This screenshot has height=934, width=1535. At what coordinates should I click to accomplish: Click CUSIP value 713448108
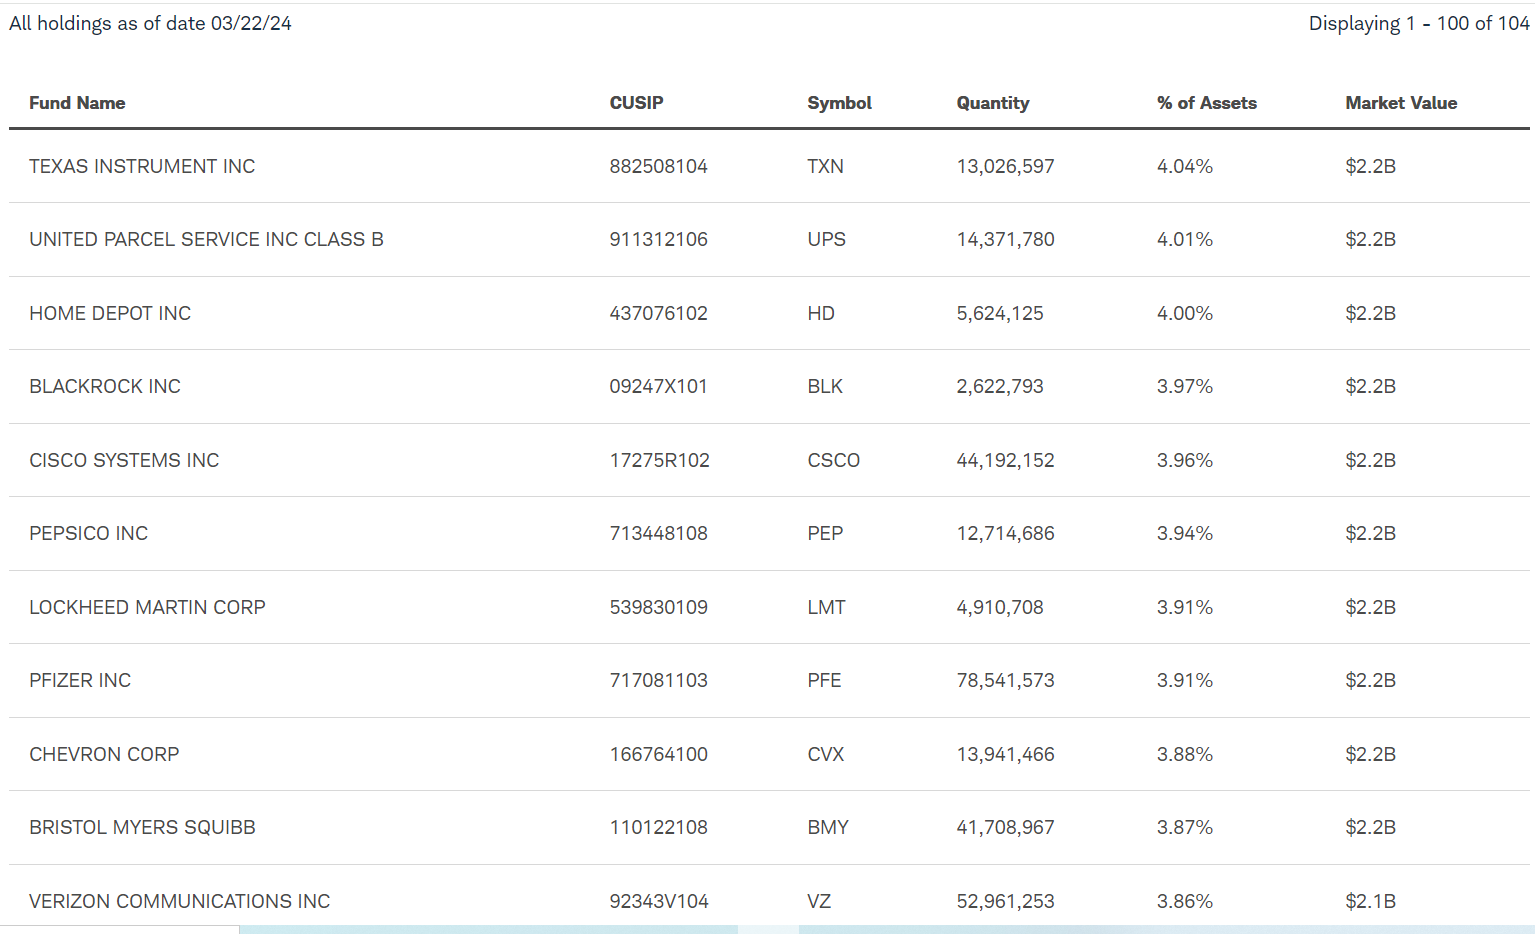[x=658, y=533]
